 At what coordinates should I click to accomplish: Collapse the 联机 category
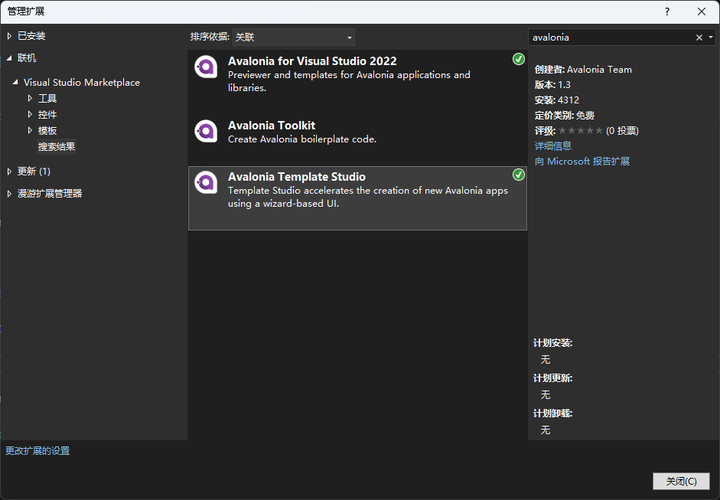tap(10, 58)
